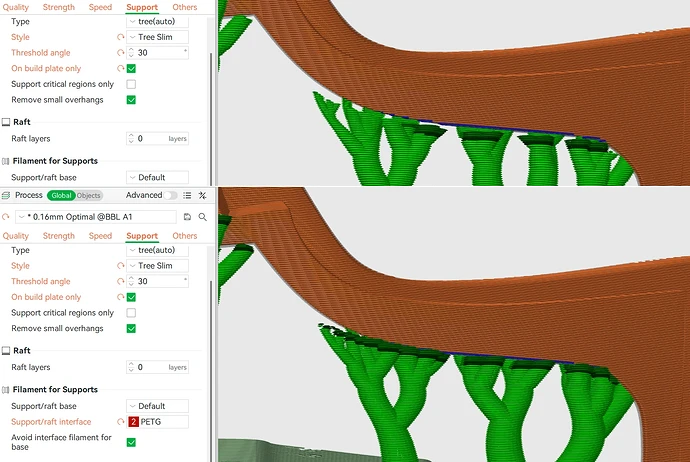Open Style Tree Slim dropdown in lower panel
Screen dimensions: 690x462
158,266
